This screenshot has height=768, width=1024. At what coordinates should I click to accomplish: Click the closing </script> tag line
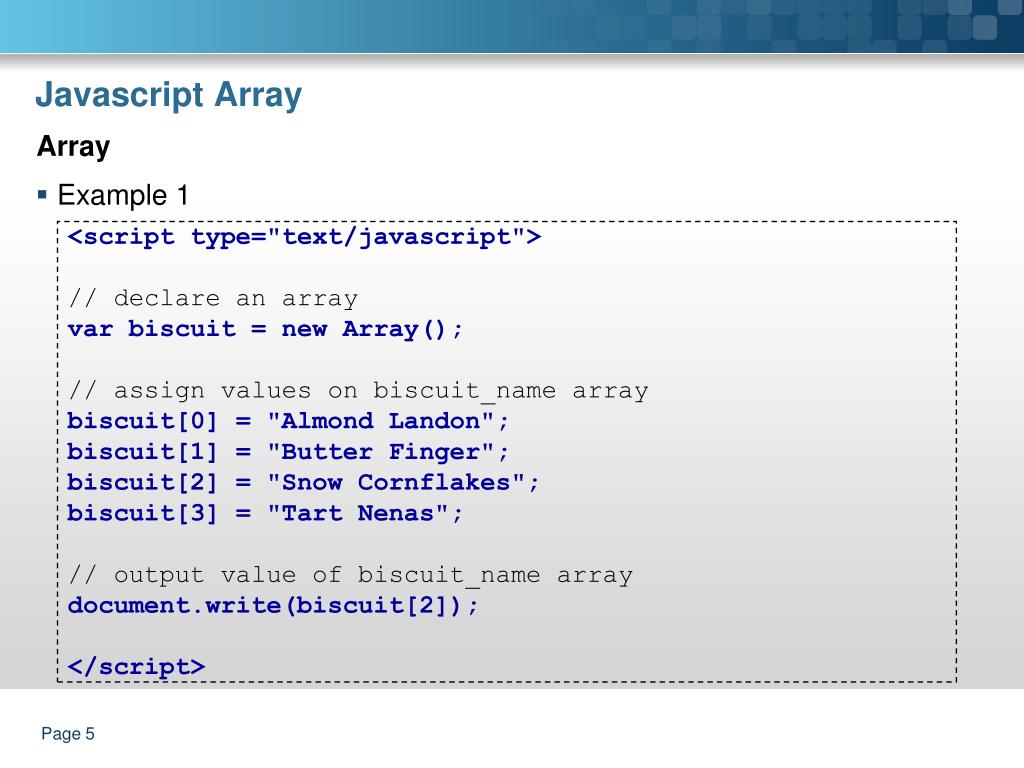(x=136, y=667)
